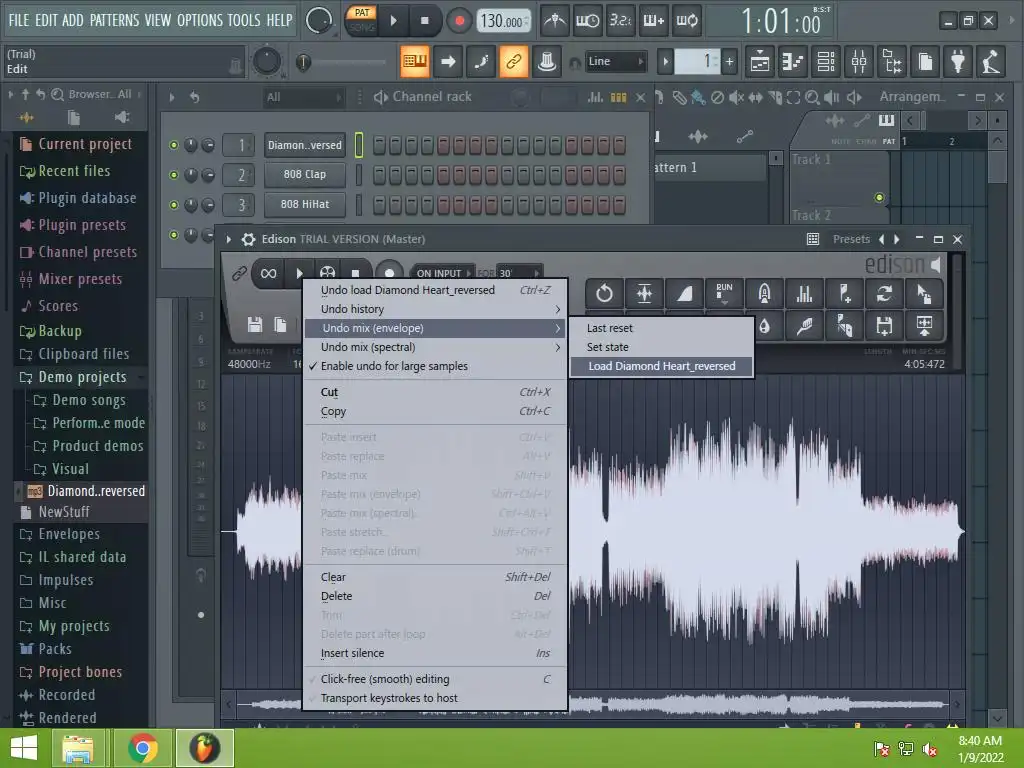Viewport: 1024px width, 768px height.
Task: Toggle the link chain snap button
Action: pos(514,61)
